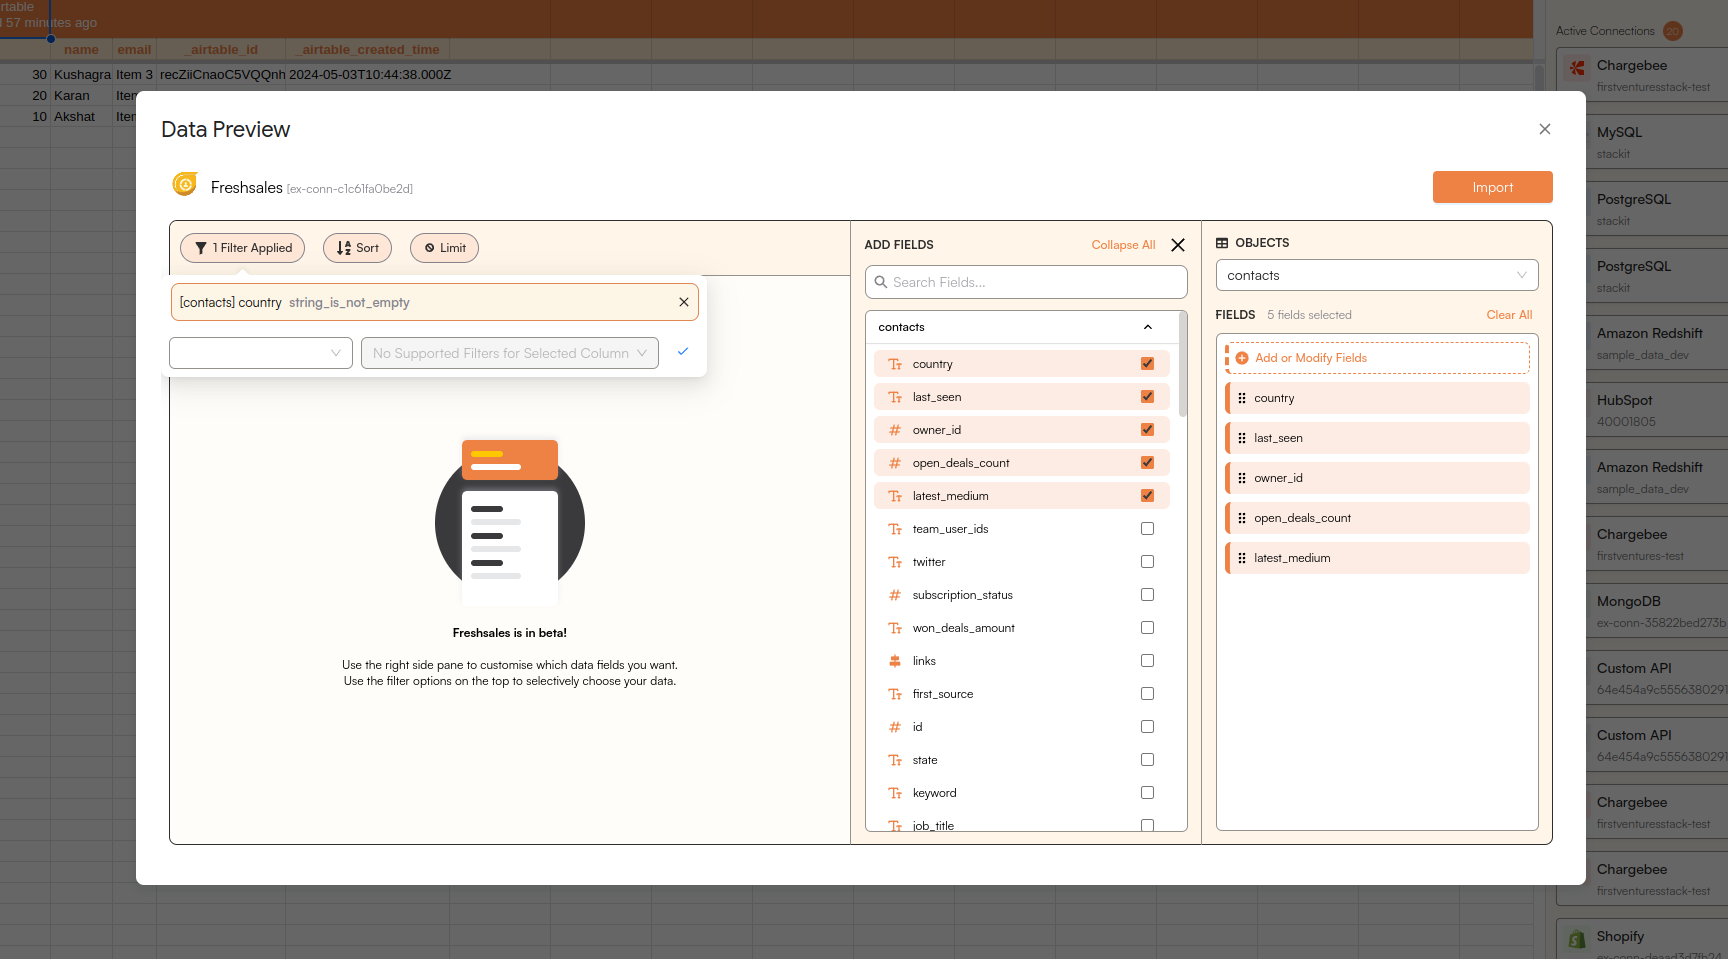Click the Freshsales logo icon
1728x959 pixels.
click(x=185, y=184)
